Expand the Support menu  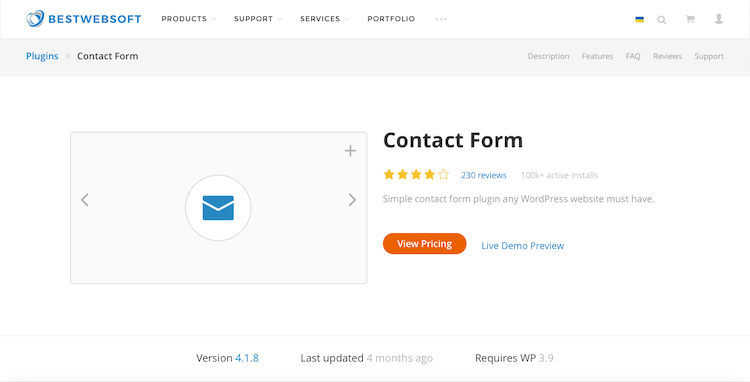pyautogui.click(x=258, y=19)
